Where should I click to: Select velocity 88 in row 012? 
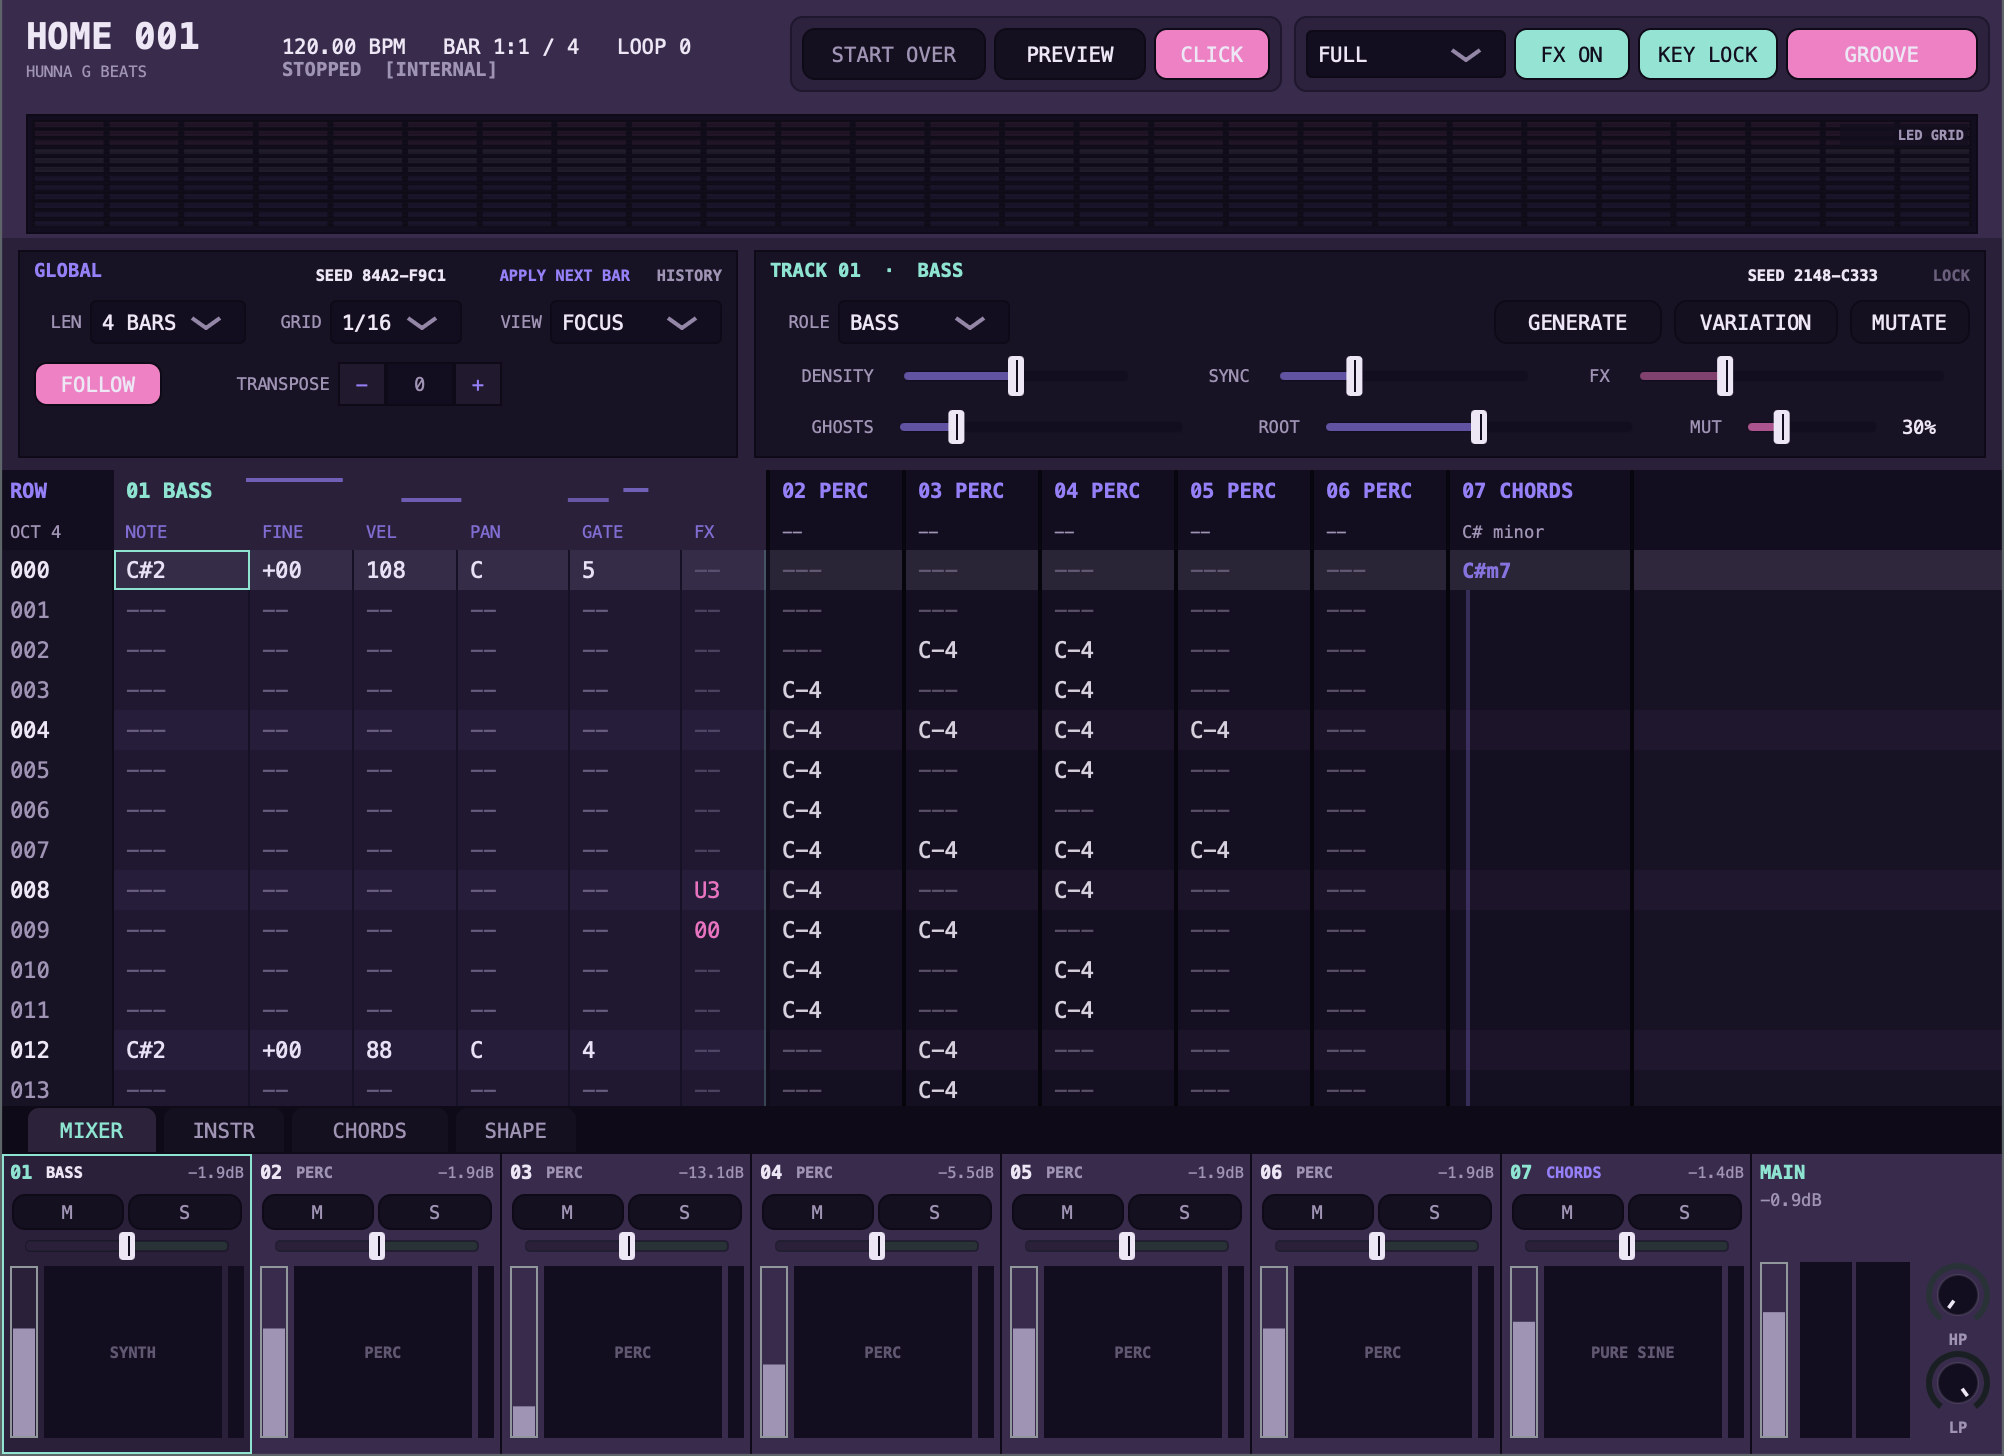click(x=405, y=1050)
